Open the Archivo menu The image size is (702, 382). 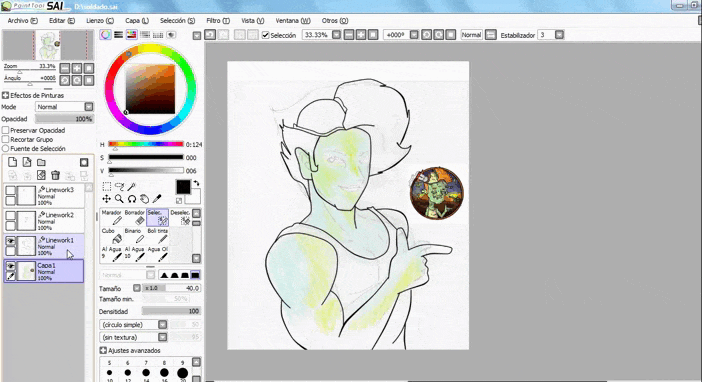click(22, 21)
